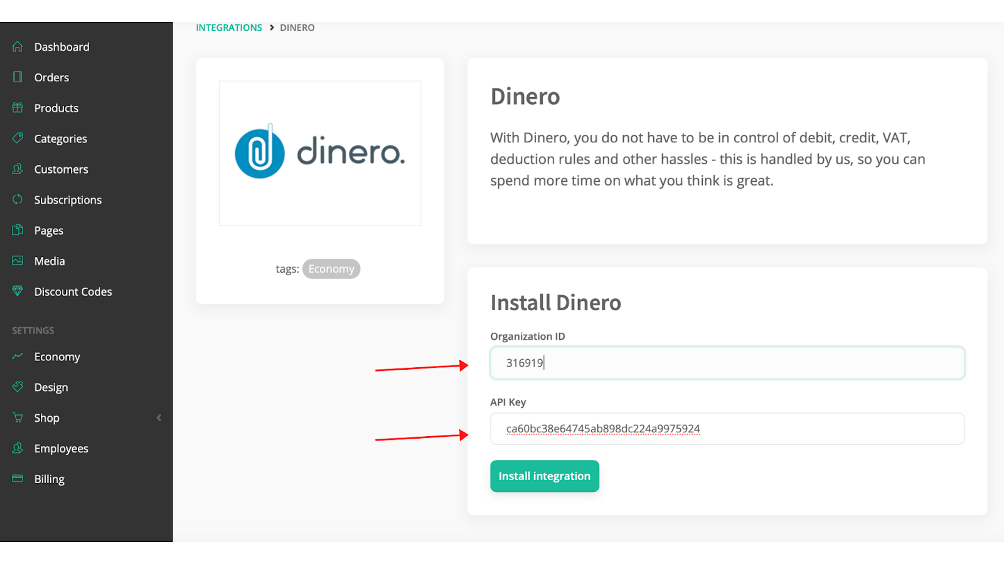Image resolution: width=1004 pixels, height=564 pixels.
Task: Click the Dinero logo image
Action: 320,153
